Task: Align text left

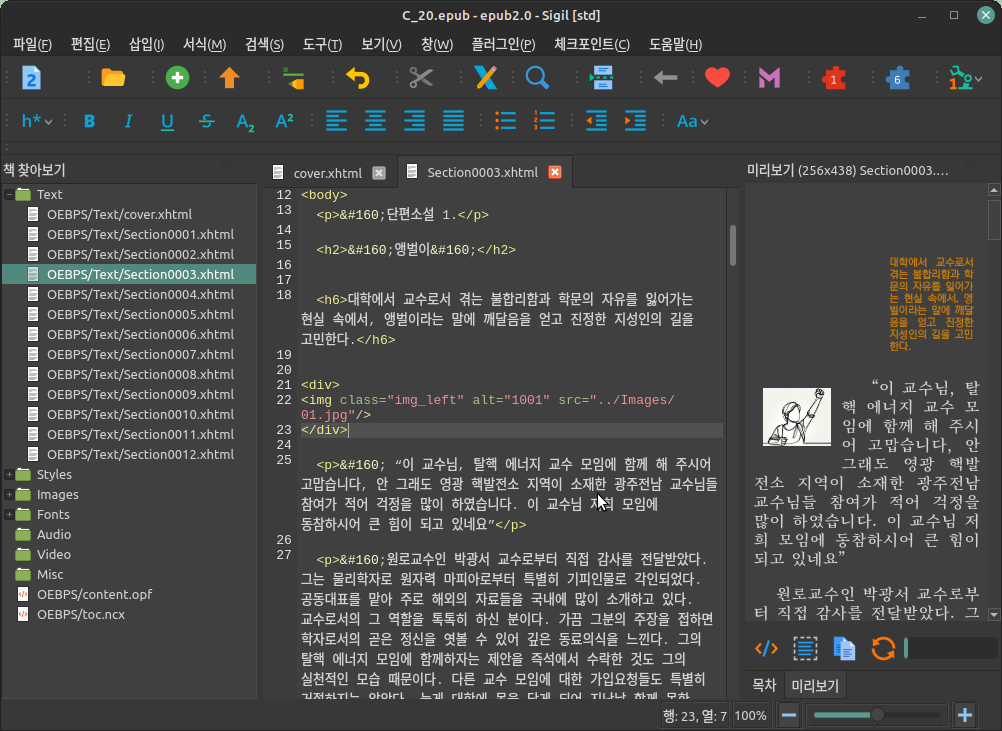Action: pos(336,121)
